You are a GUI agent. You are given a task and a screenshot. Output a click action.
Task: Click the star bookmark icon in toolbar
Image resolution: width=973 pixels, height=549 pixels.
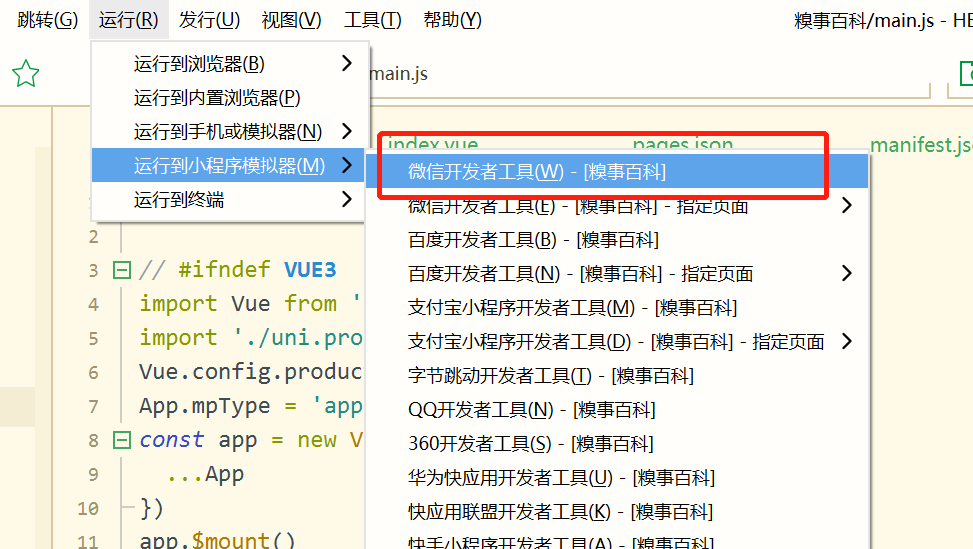pyautogui.click(x=25, y=73)
